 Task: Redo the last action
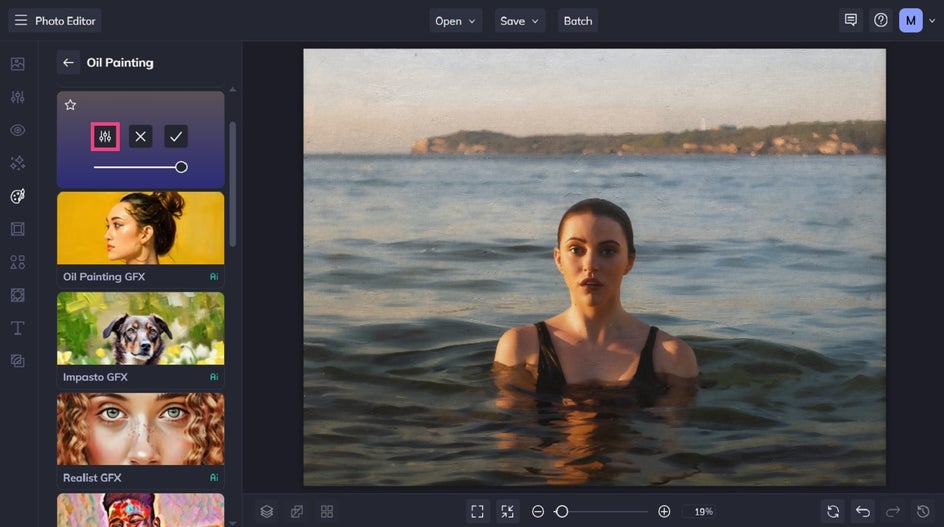tap(893, 511)
